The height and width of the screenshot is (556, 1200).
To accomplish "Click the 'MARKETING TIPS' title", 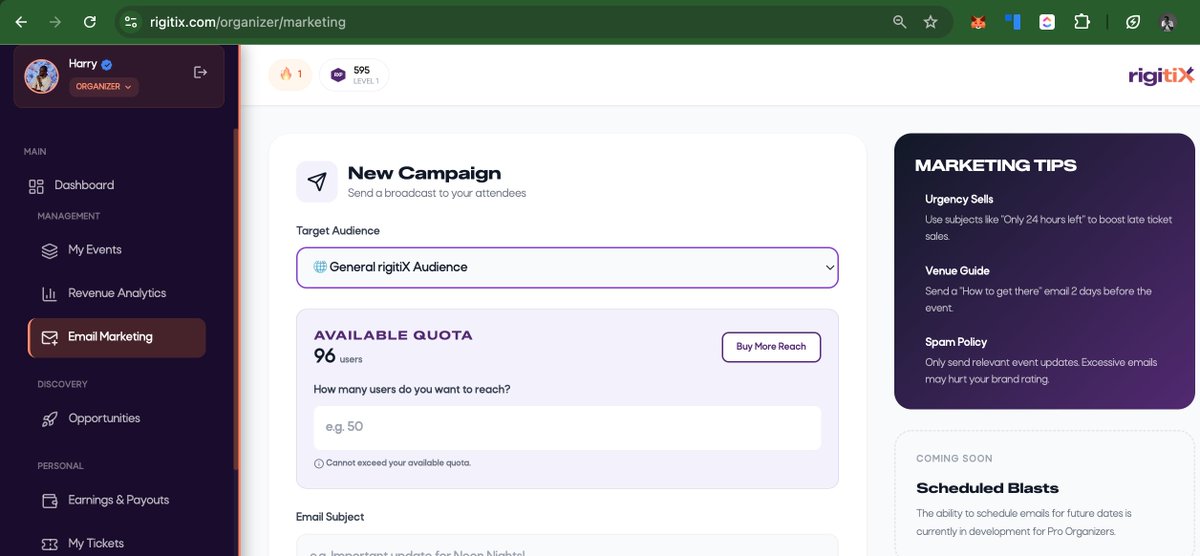I will pyautogui.click(x=996, y=165).
